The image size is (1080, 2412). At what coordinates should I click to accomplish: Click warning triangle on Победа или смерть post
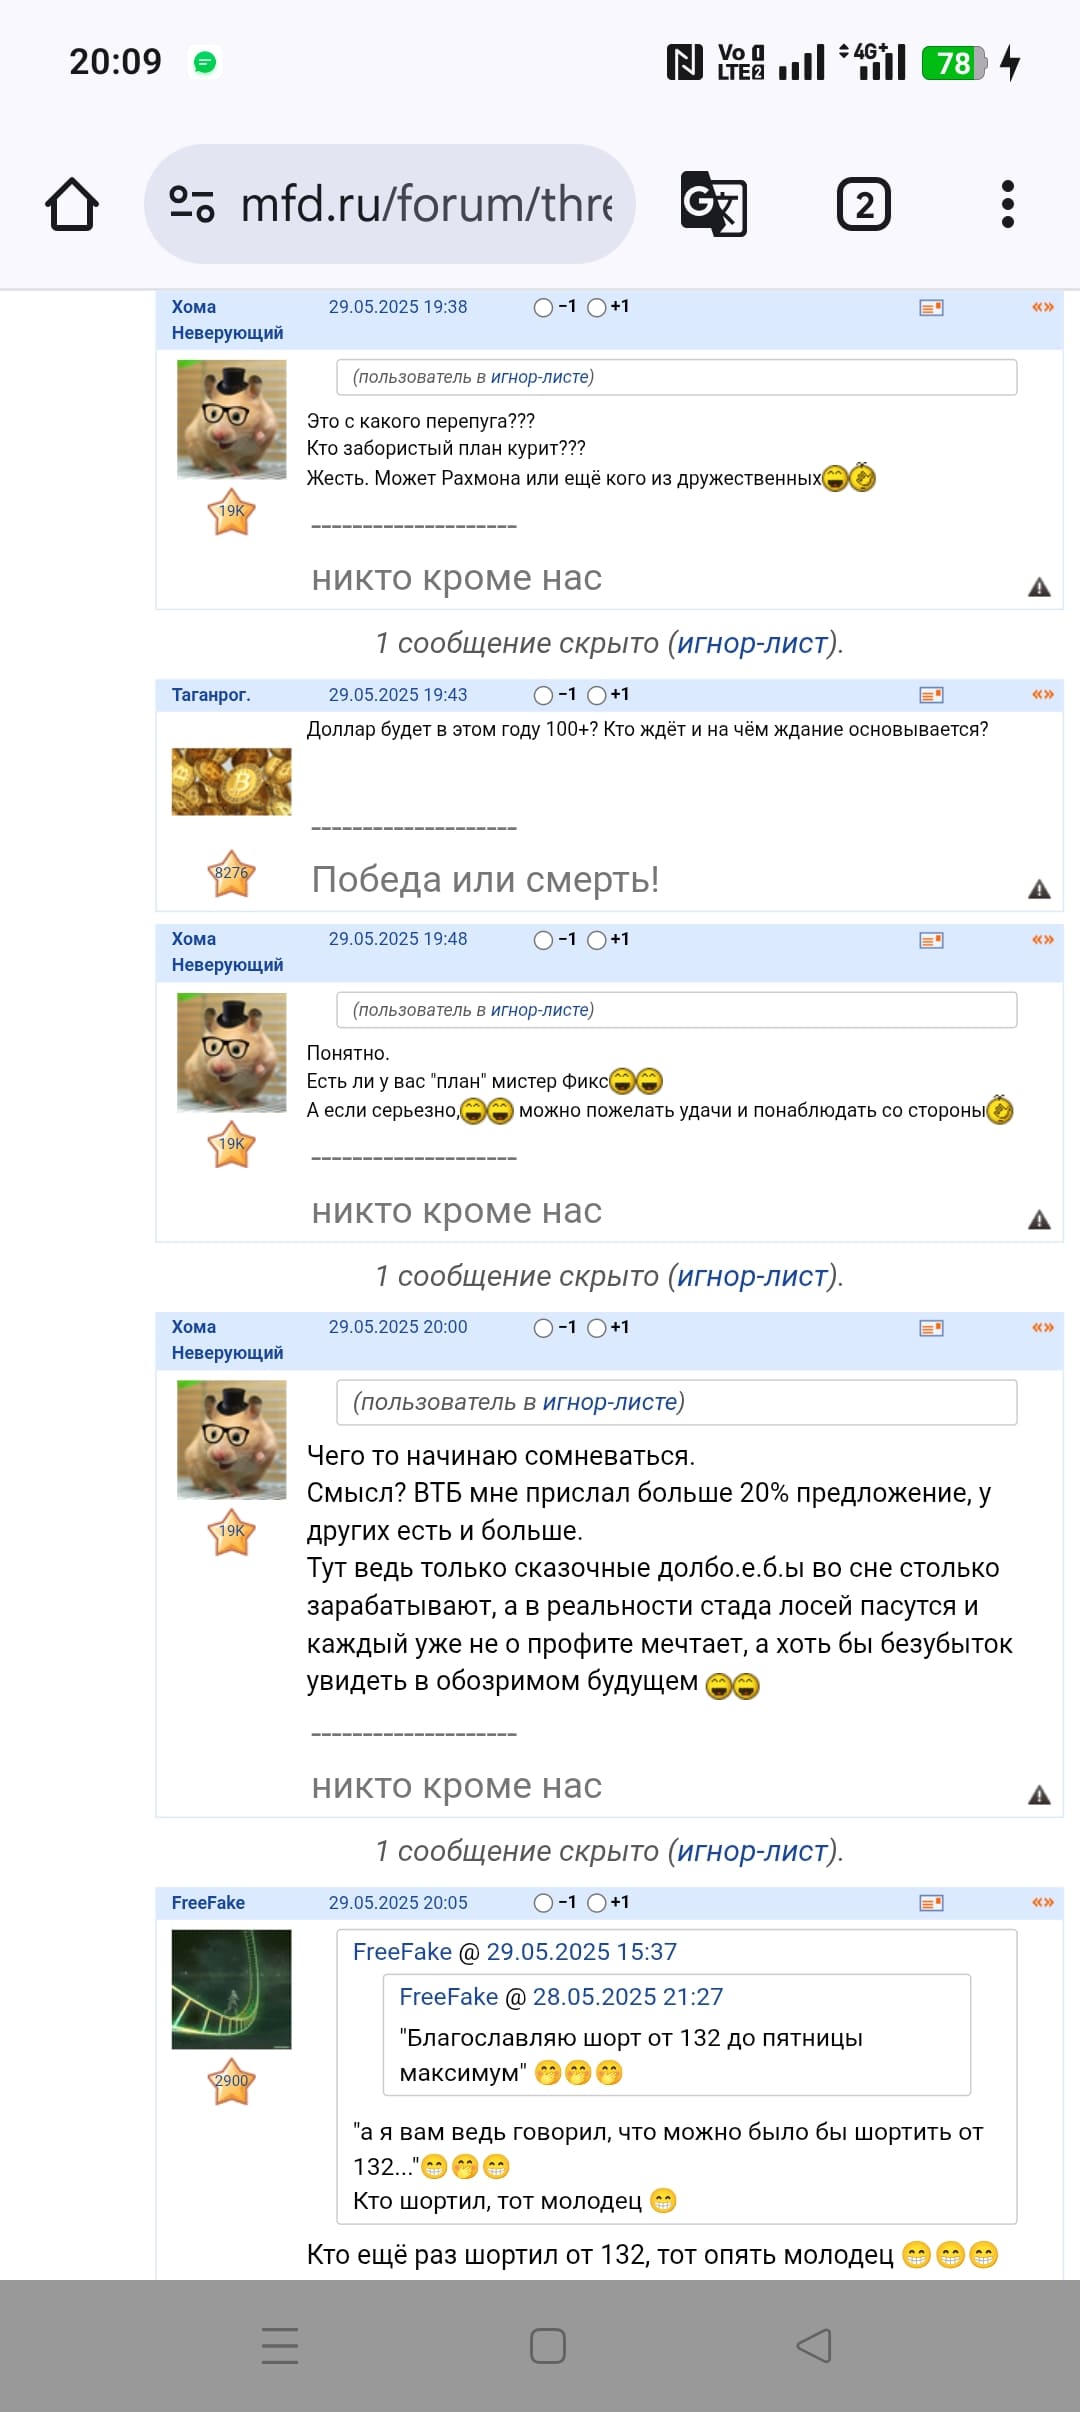pyautogui.click(x=1039, y=889)
